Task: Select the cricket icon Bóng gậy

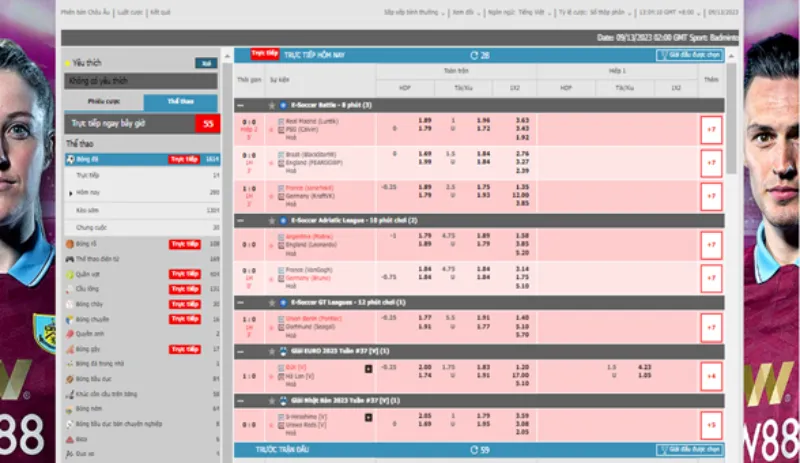Action: pyautogui.click(x=70, y=349)
